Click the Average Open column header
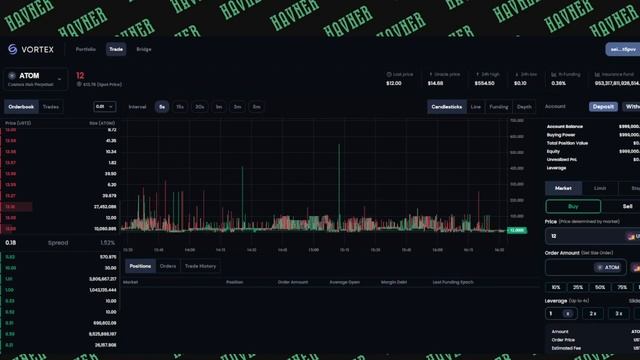This screenshot has width=640, height=360. click(344, 282)
